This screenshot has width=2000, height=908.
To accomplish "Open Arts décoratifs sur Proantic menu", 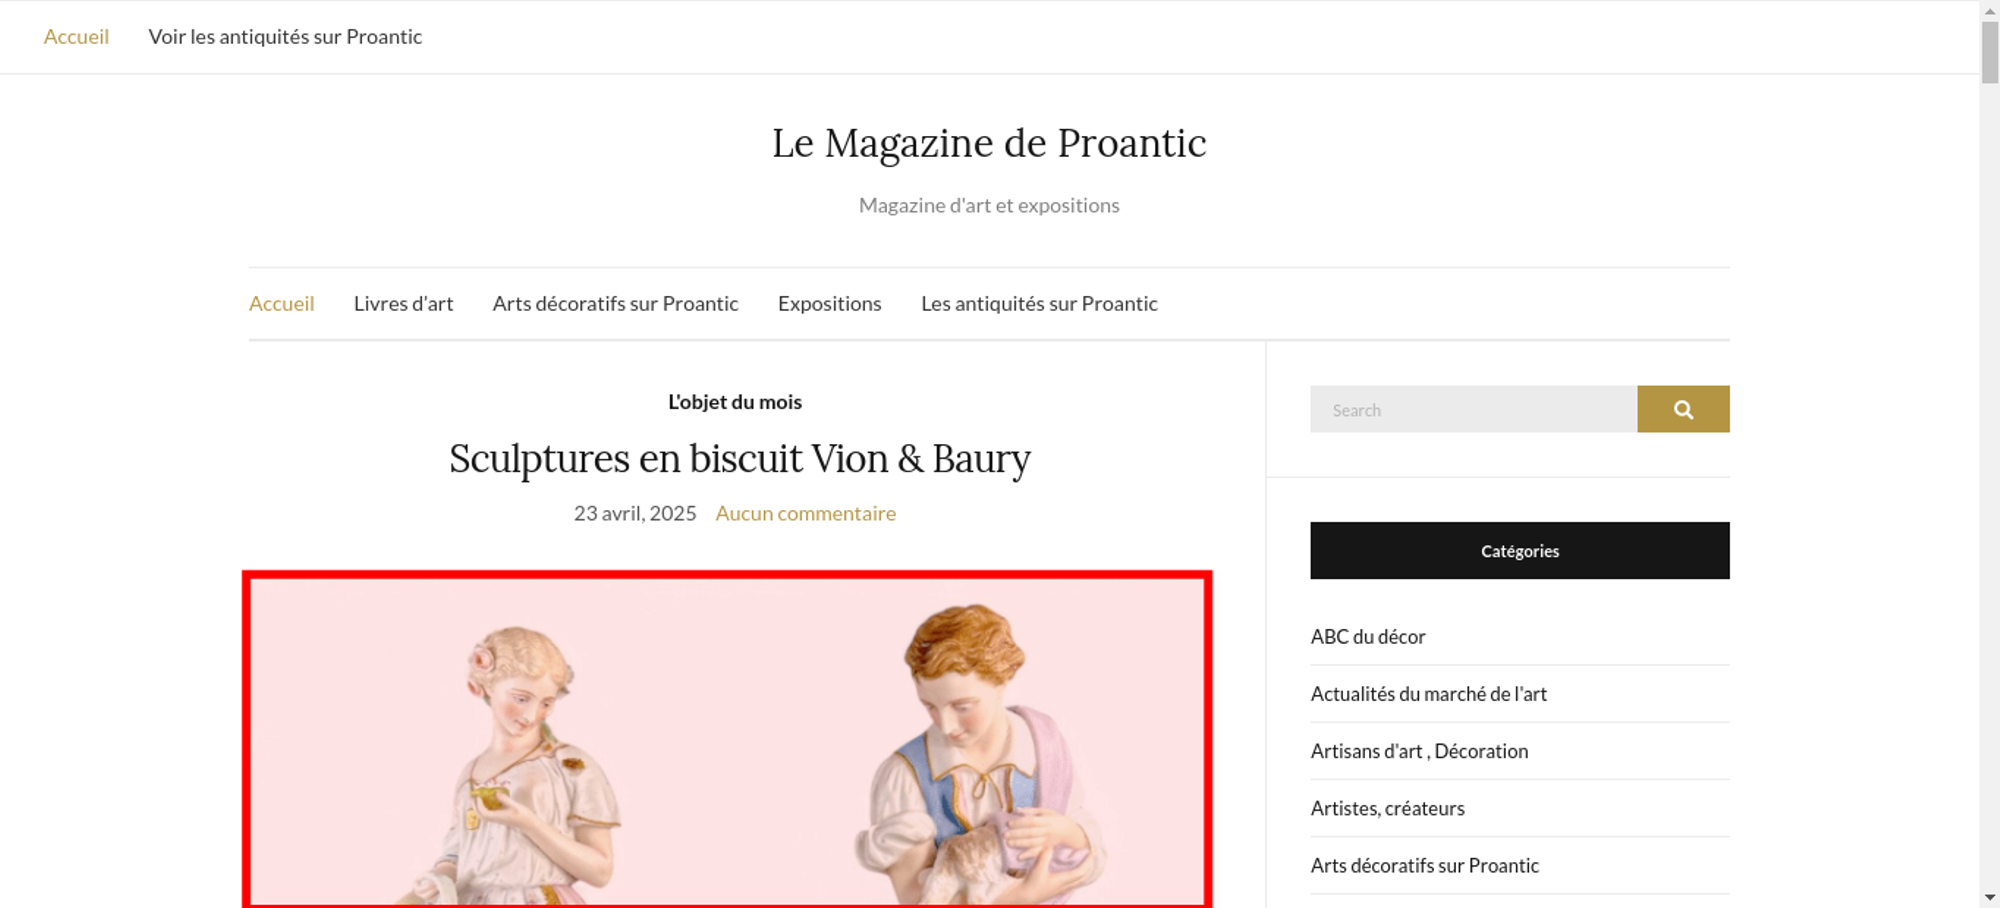I will click(615, 303).
